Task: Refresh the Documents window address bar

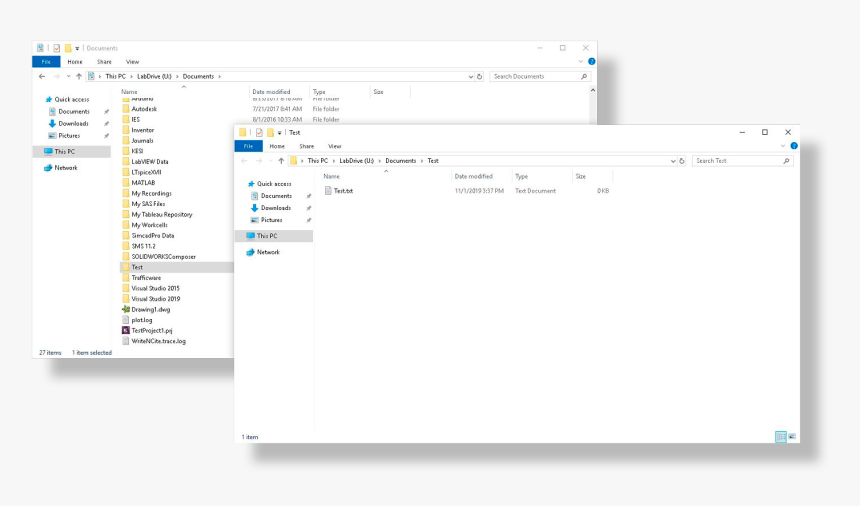Action: tap(479, 77)
